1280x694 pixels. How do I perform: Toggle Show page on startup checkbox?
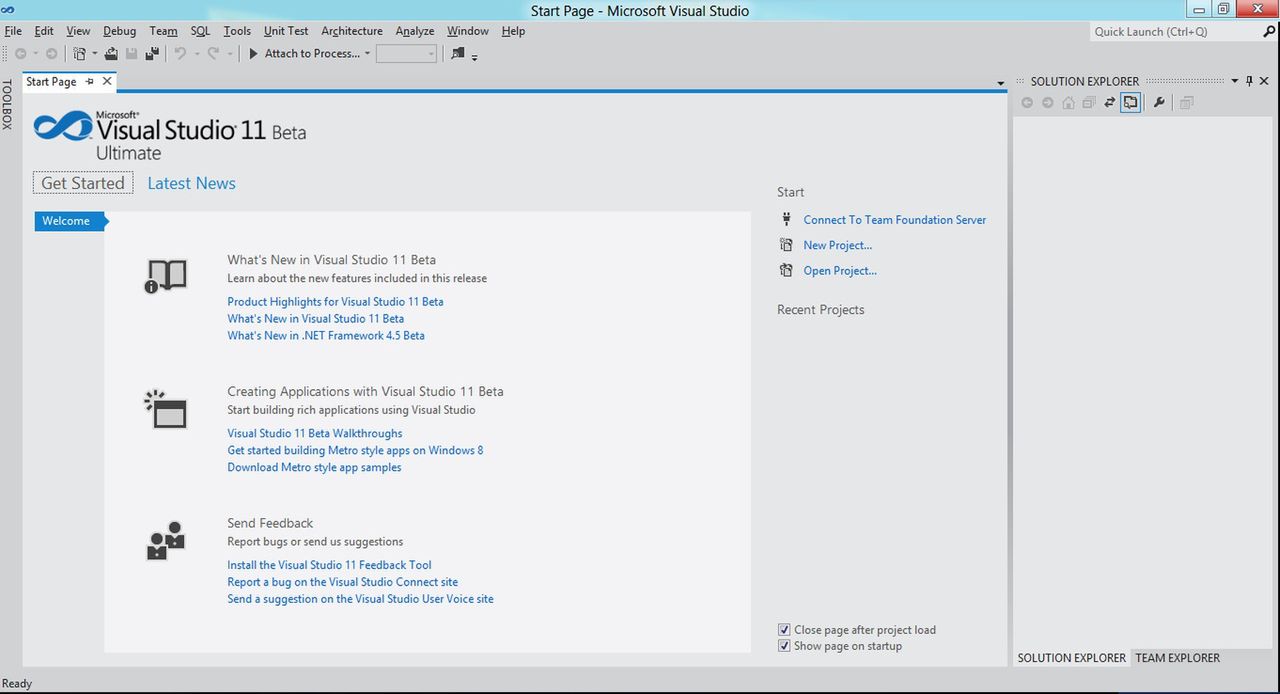point(784,646)
